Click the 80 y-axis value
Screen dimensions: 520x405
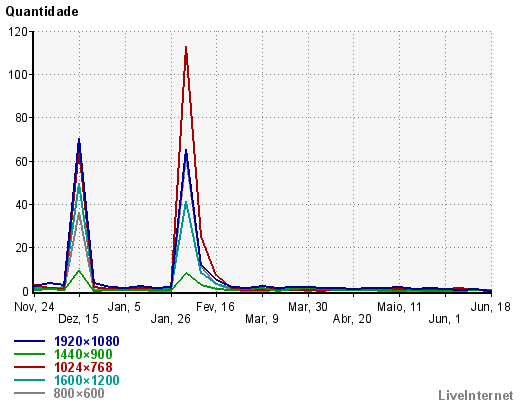pos(22,118)
